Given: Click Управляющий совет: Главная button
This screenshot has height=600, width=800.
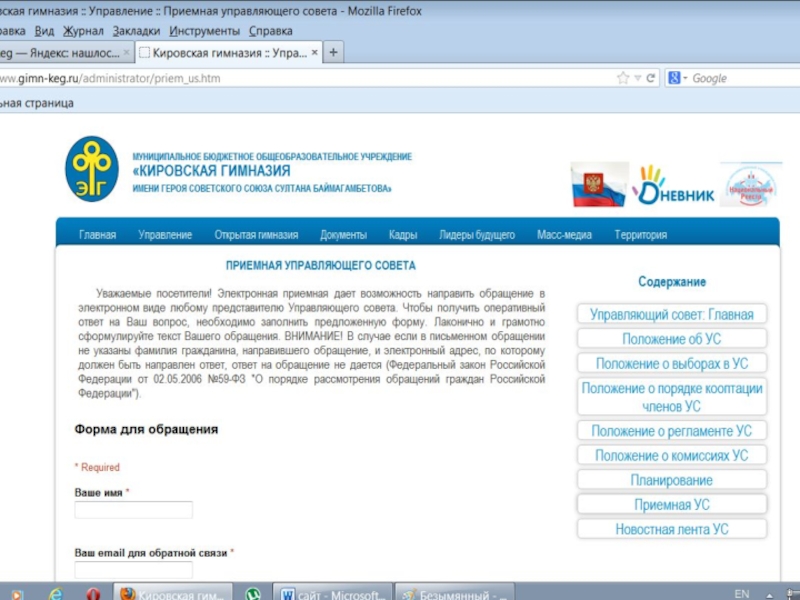Looking at the screenshot, I should [672, 314].
